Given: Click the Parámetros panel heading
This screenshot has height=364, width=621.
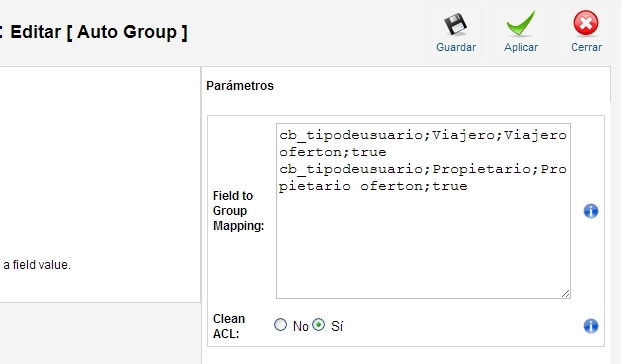Looking at the screenshot, I should 240,86.
